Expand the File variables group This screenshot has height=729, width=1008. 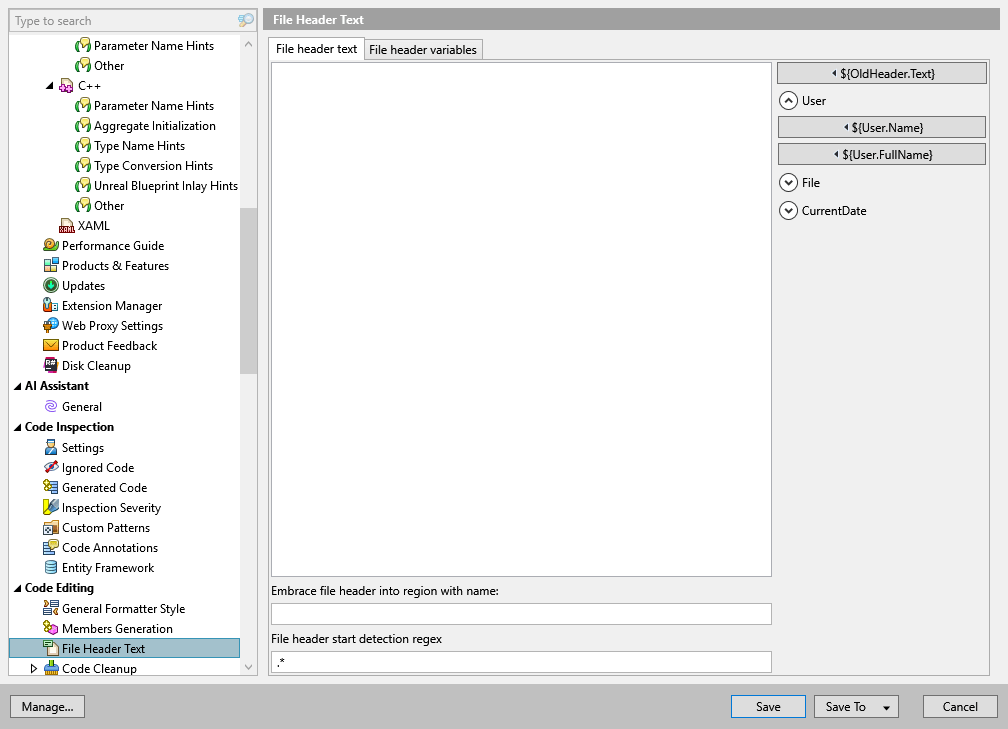click(x=790, y=182)
